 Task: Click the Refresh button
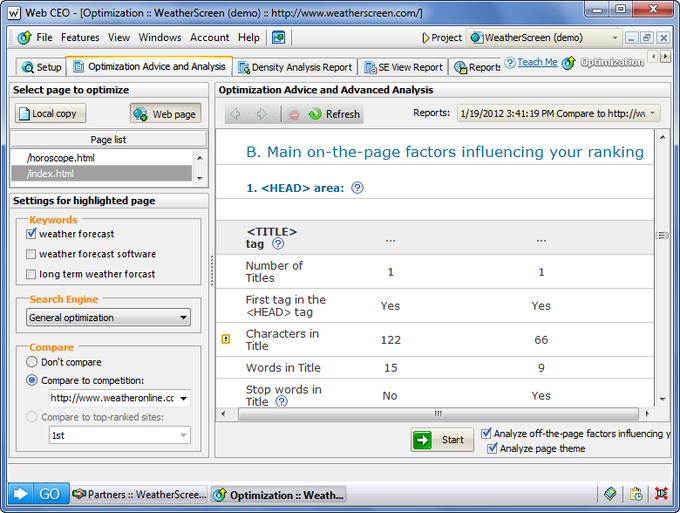334,114
